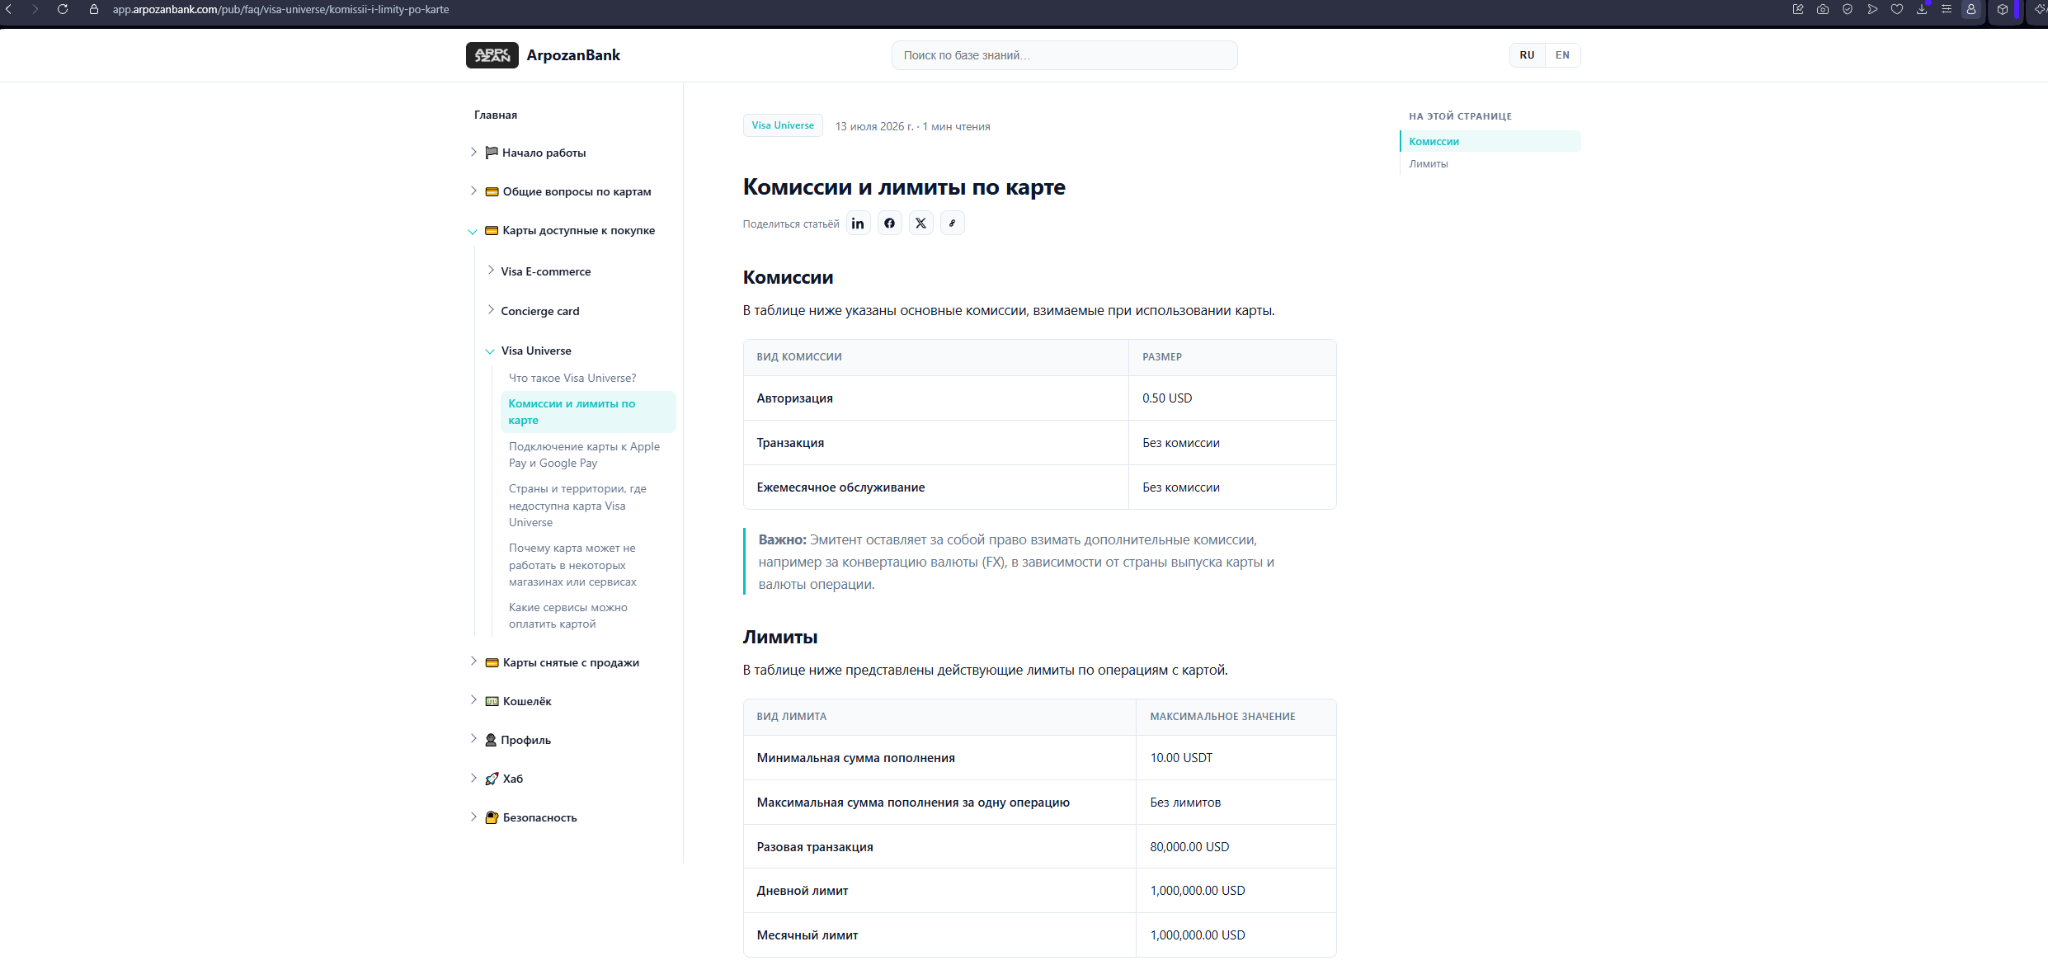The width and height of the screenshot is (2048, 977).
Task: Share the article on X
Action: click(921, 223)
